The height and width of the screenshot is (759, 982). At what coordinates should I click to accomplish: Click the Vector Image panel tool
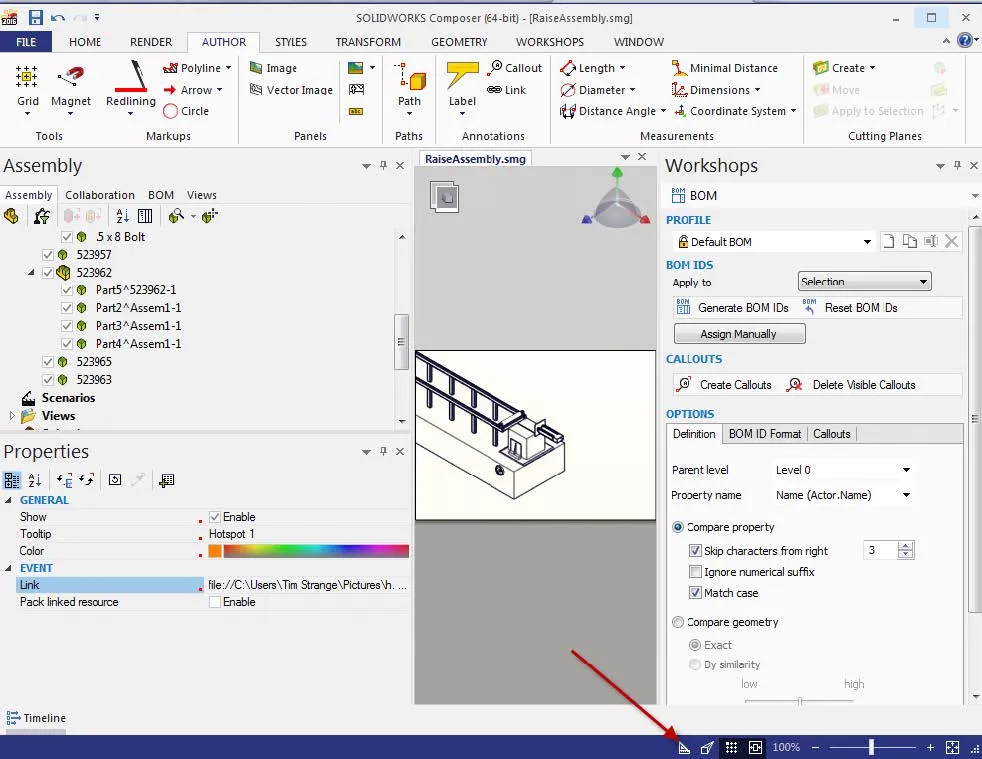(x=291, y=90)
